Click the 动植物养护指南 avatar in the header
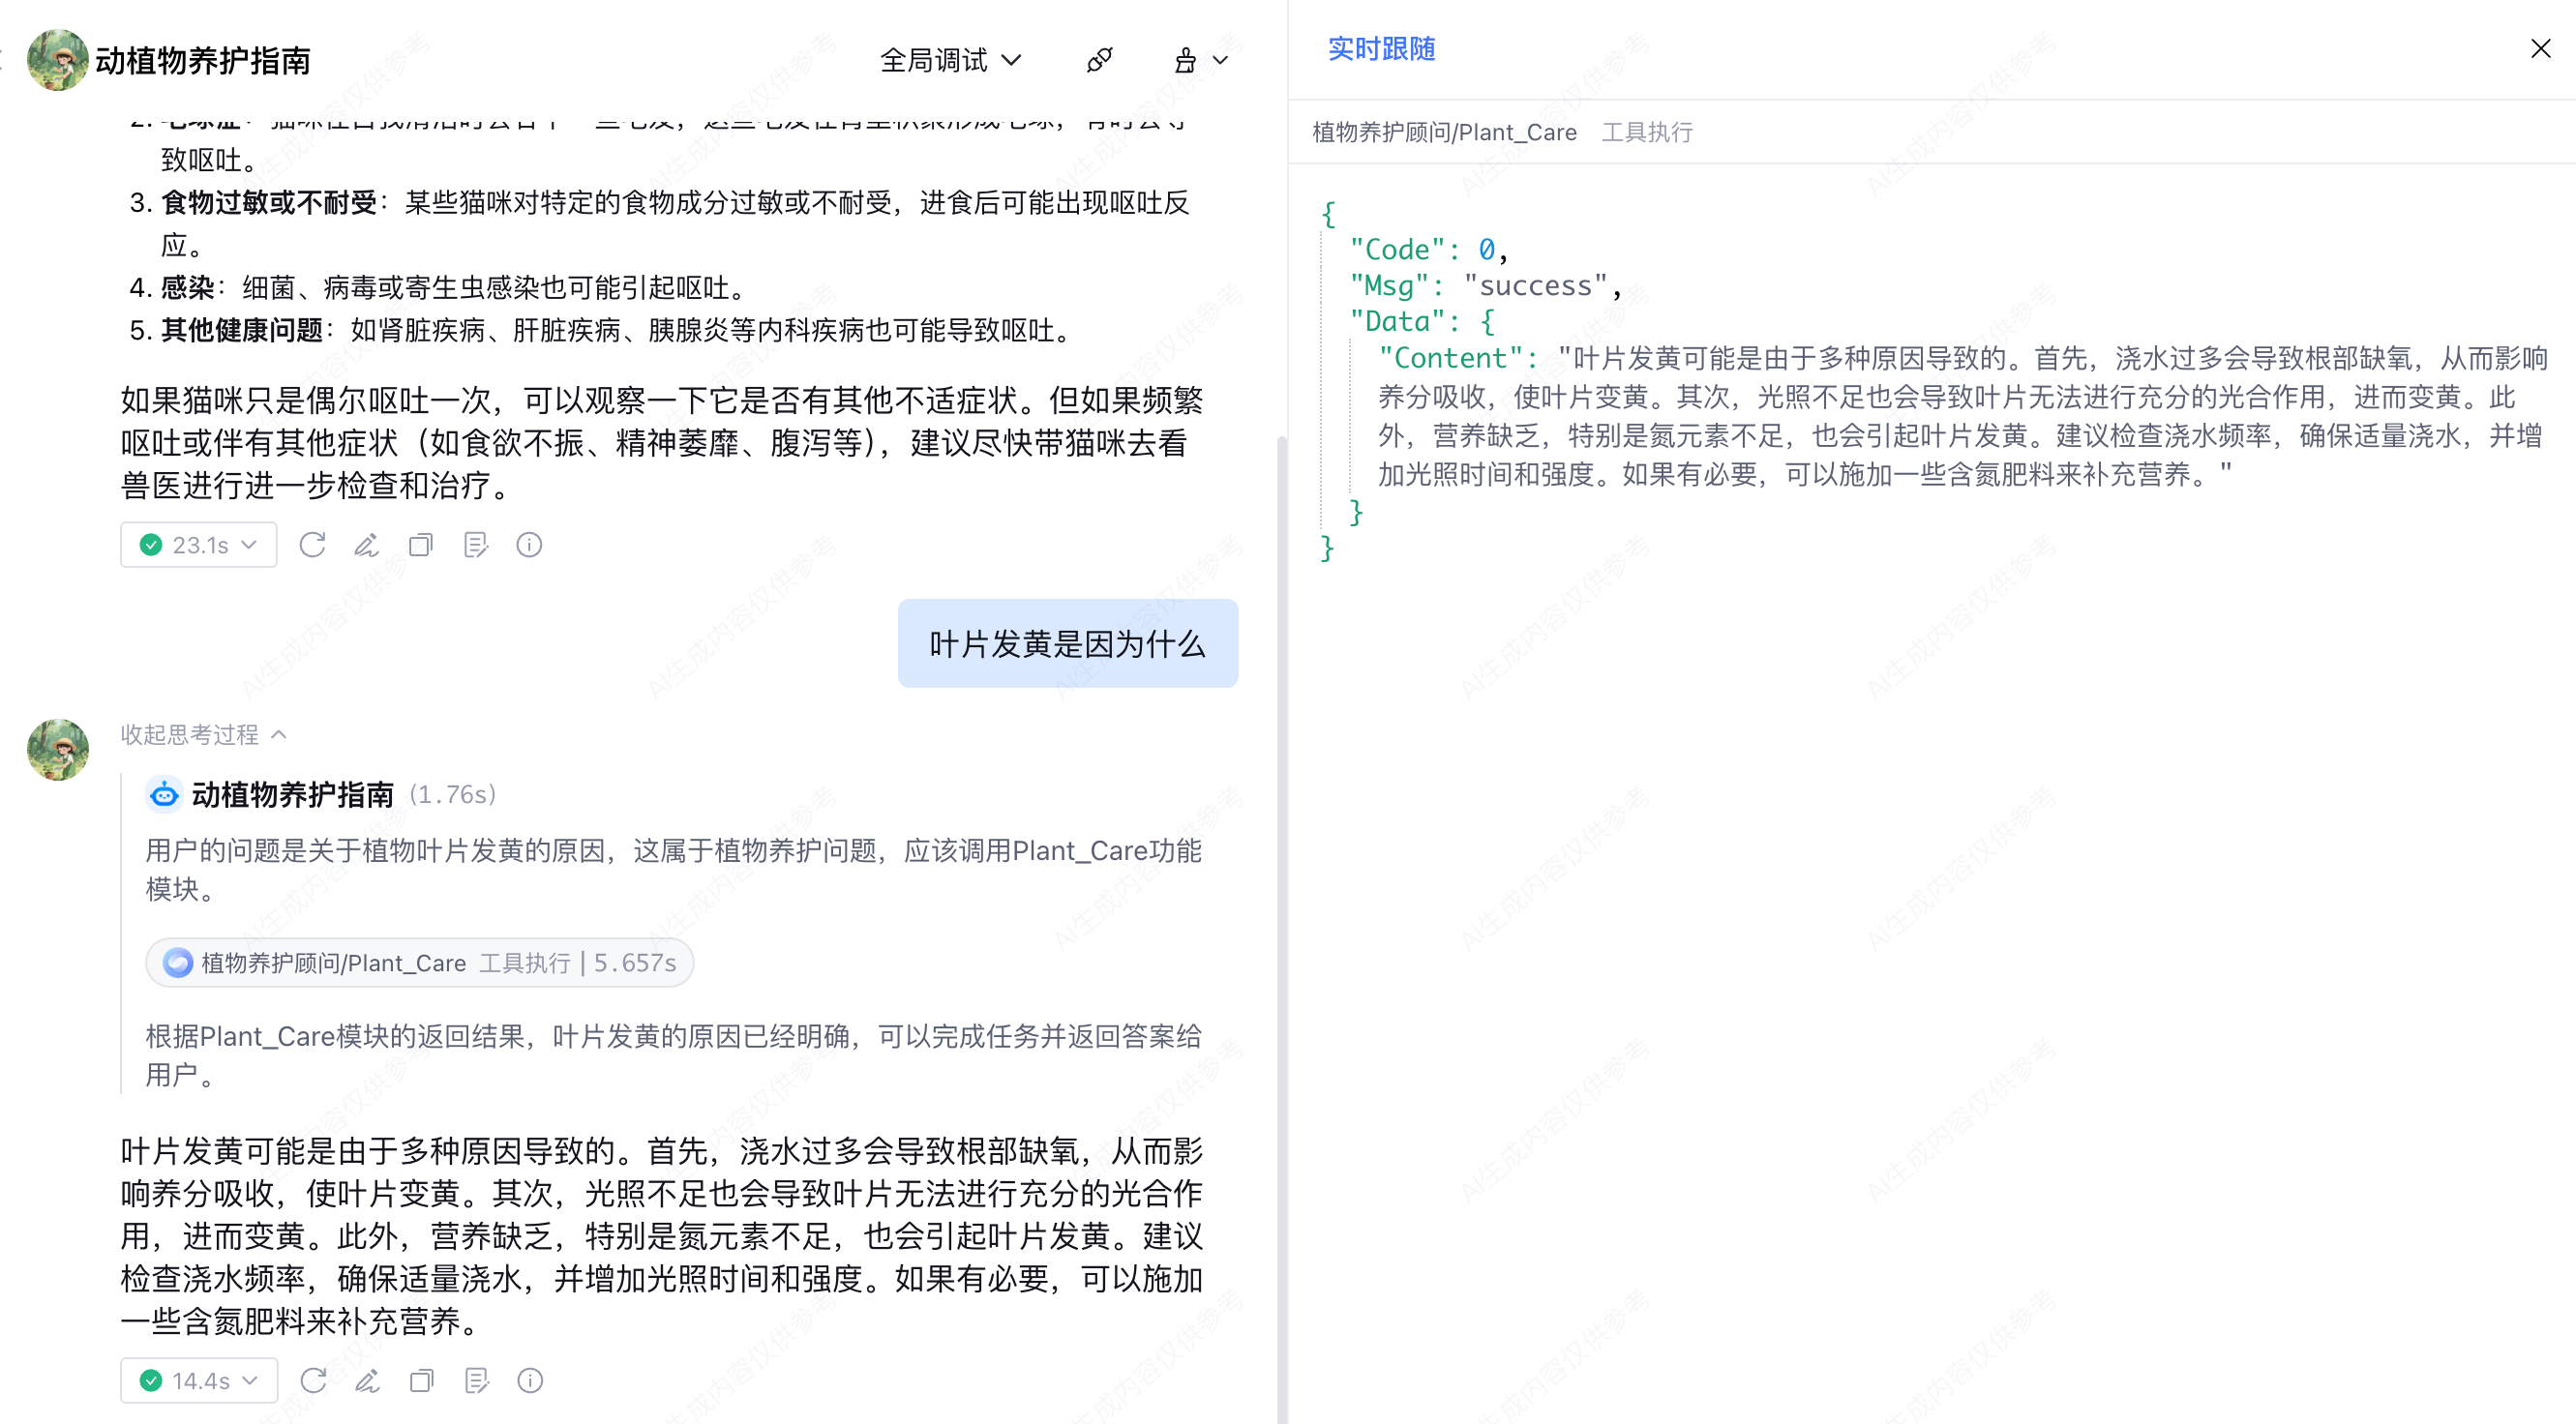This screenshot has width=2576, height=1424. 57,60
